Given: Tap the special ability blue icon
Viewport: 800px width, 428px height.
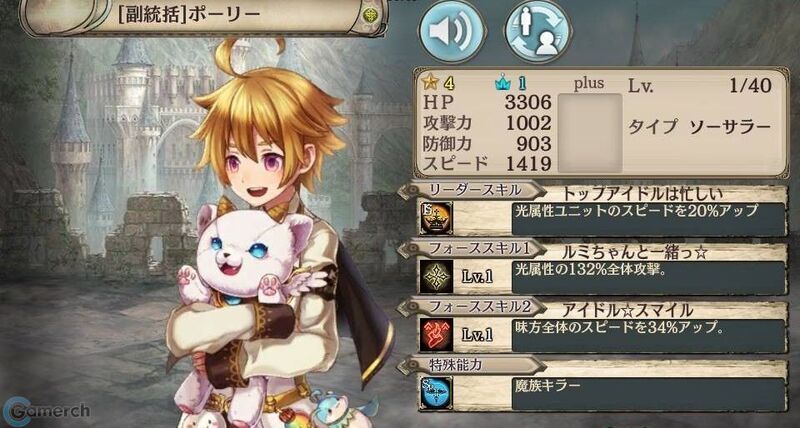Looking at the screenshot, I should 436,392.
